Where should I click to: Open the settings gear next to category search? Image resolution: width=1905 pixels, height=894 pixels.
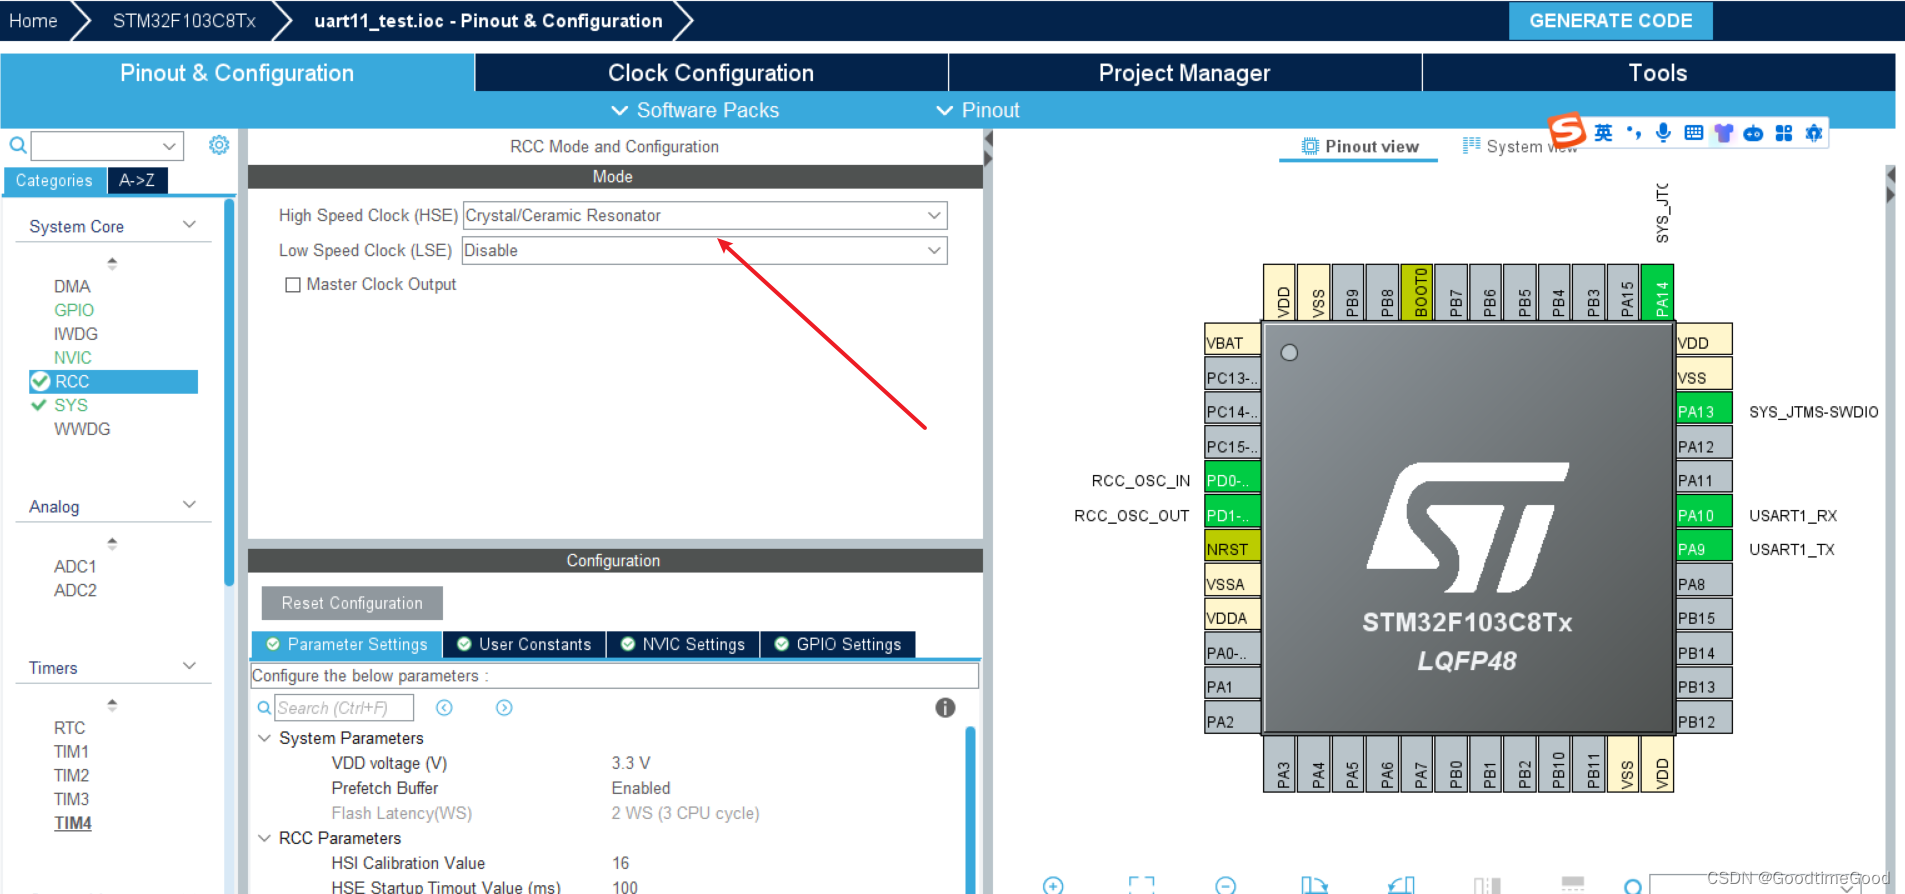click(219, 145)
